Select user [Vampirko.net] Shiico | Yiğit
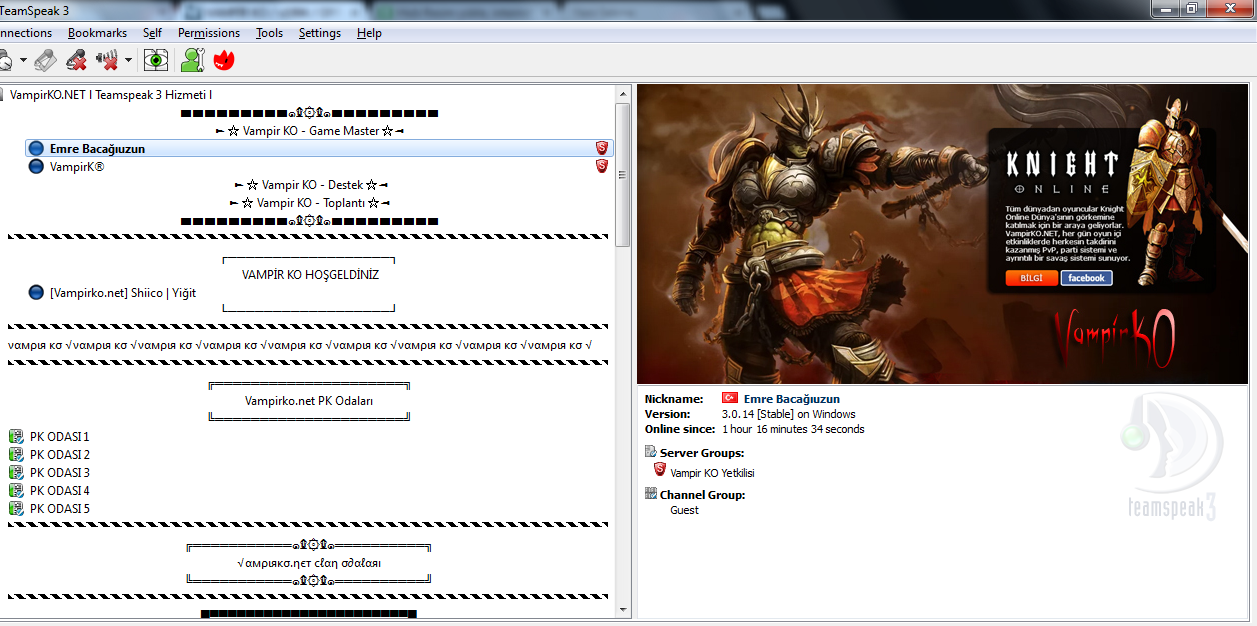 [x=123, y=293]
